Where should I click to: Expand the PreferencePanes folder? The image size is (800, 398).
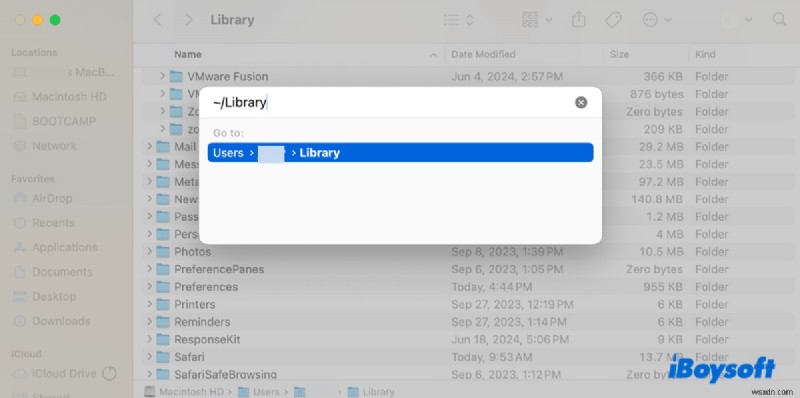(149, 269)
